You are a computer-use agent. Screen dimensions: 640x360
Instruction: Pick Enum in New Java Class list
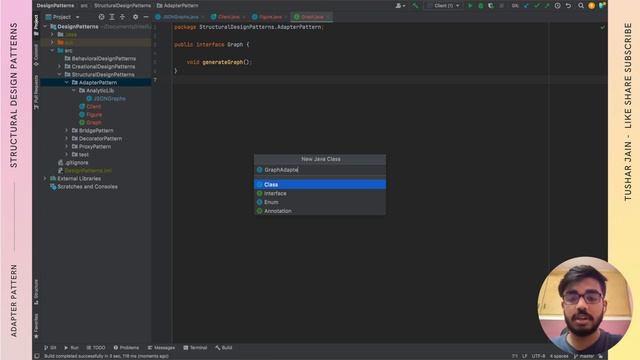tap(320, 202)
